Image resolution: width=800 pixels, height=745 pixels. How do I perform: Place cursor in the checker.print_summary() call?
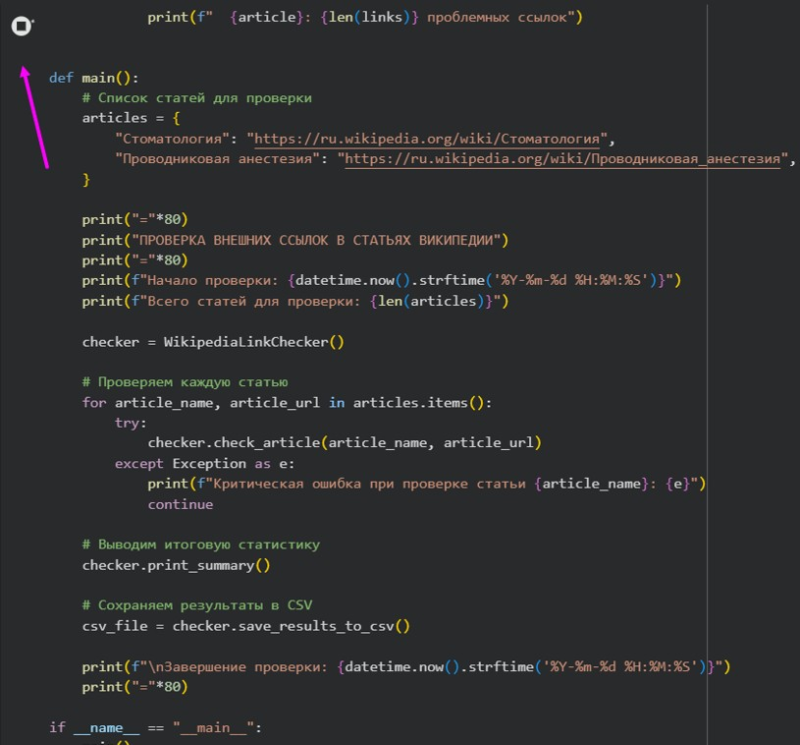coord(176,565)
